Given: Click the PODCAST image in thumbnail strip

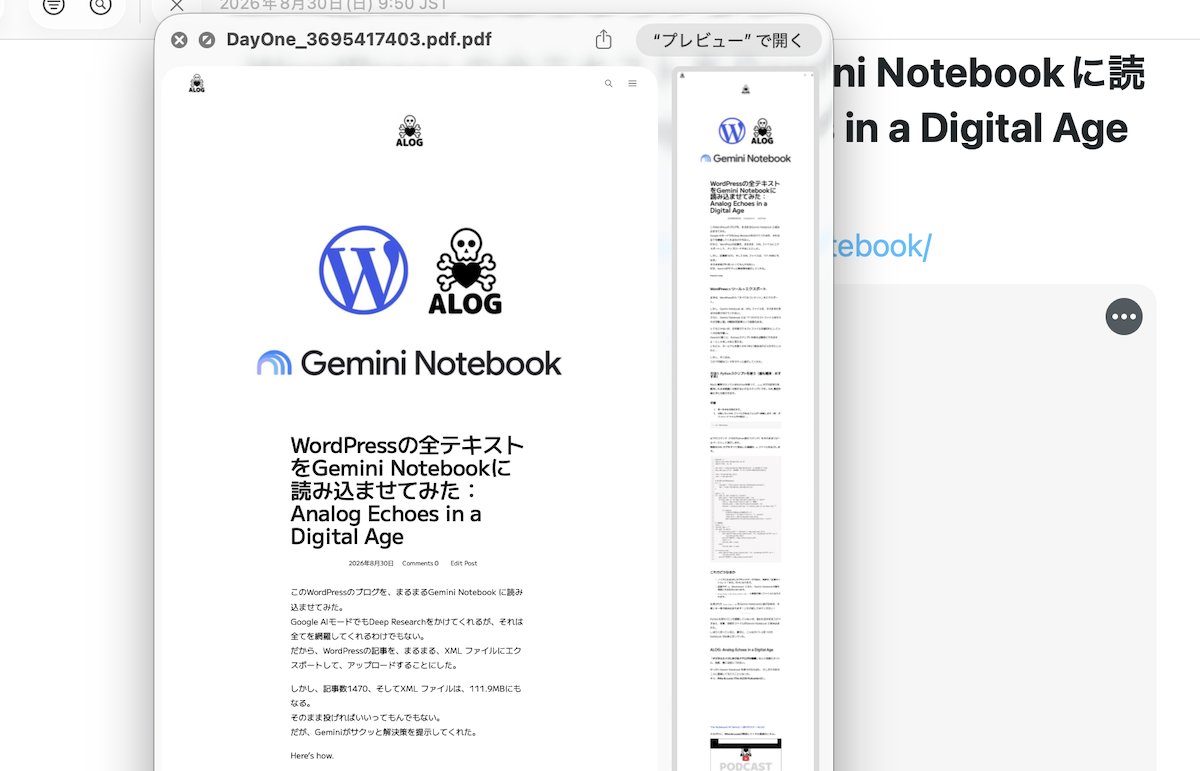Looking at the screenshot, I should 746,757.
